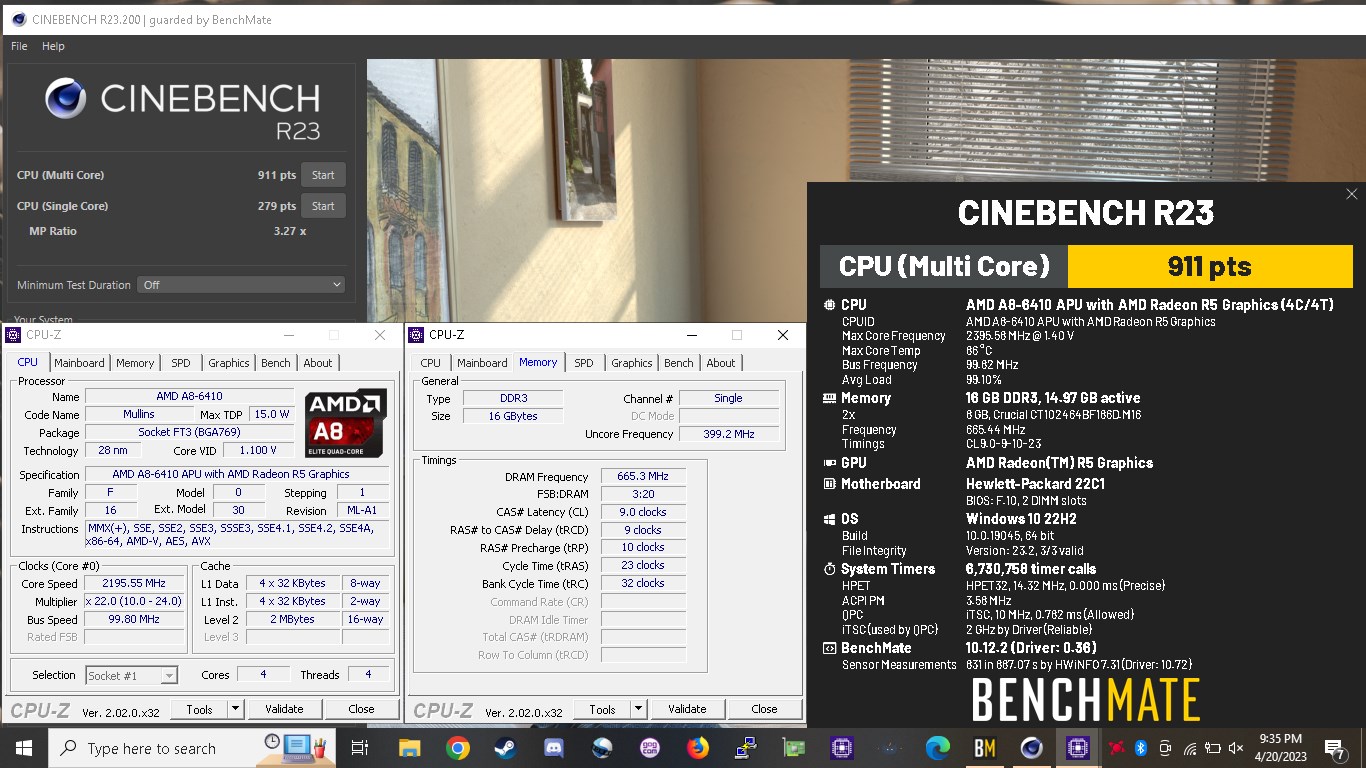Expand Tools arrow in CPU-Z processor window
This screenshot has height=768, width=1366.
[235, 709]
